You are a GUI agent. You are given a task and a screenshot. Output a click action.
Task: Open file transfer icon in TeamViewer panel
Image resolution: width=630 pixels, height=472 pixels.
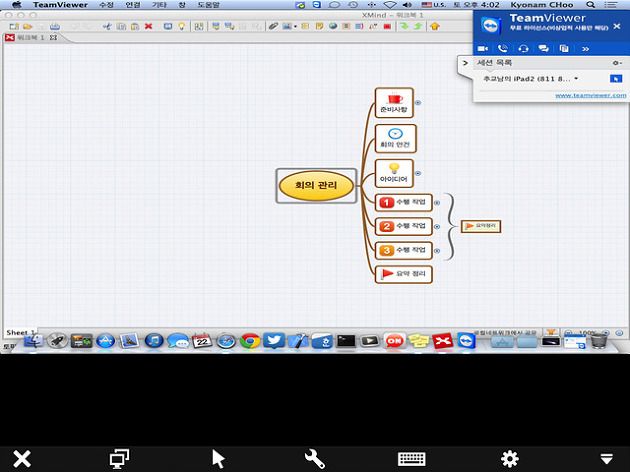564,49
